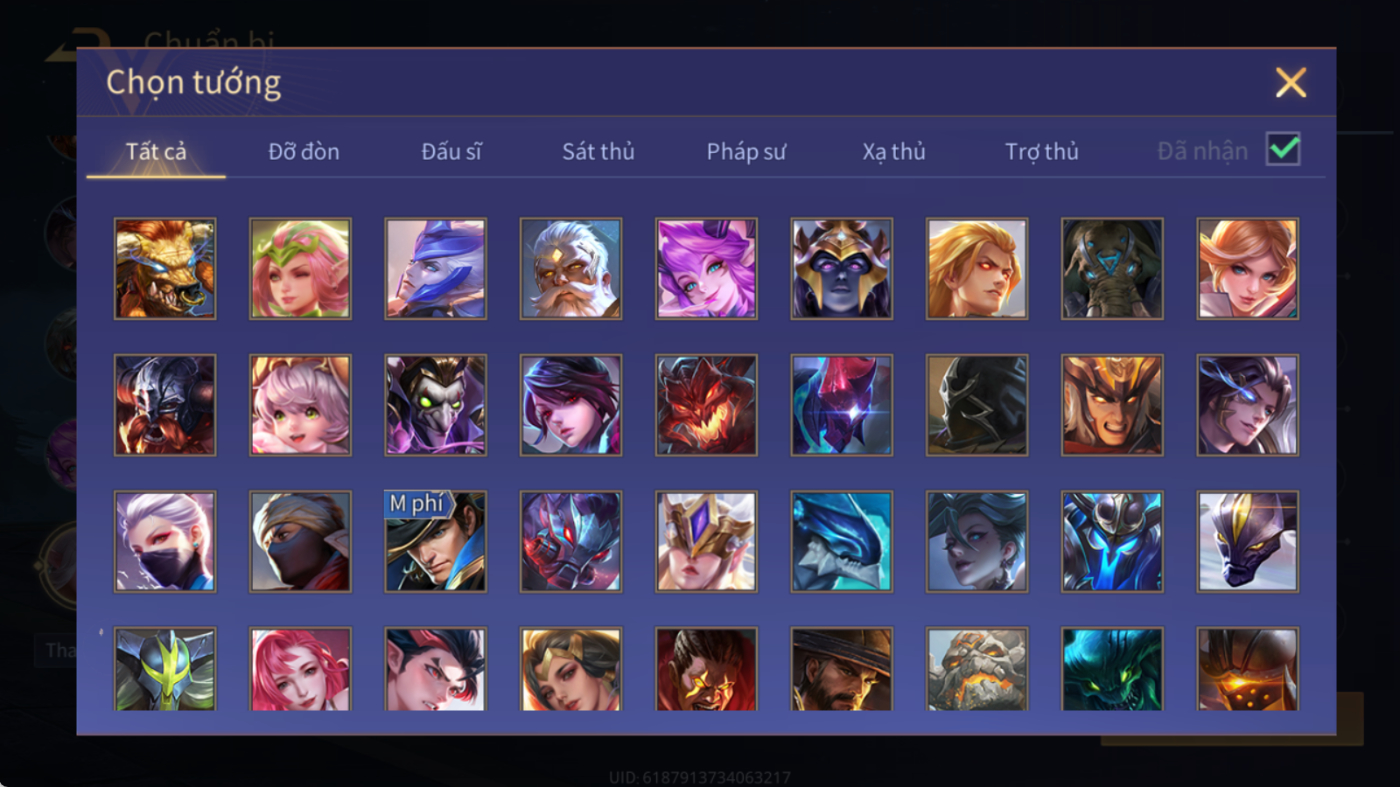1400x787 pixels.
Task: Choose the red demon face hero
Action: point(706,405)
